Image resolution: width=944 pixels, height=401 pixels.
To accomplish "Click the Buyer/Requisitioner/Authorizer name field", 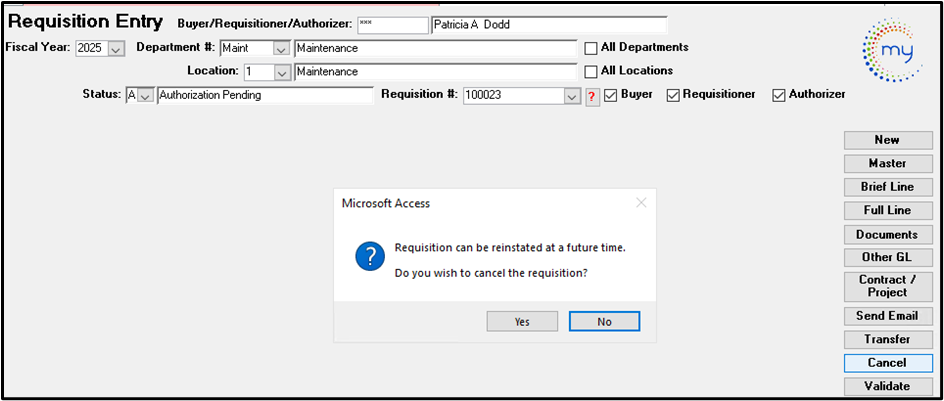I will (549, 25).
